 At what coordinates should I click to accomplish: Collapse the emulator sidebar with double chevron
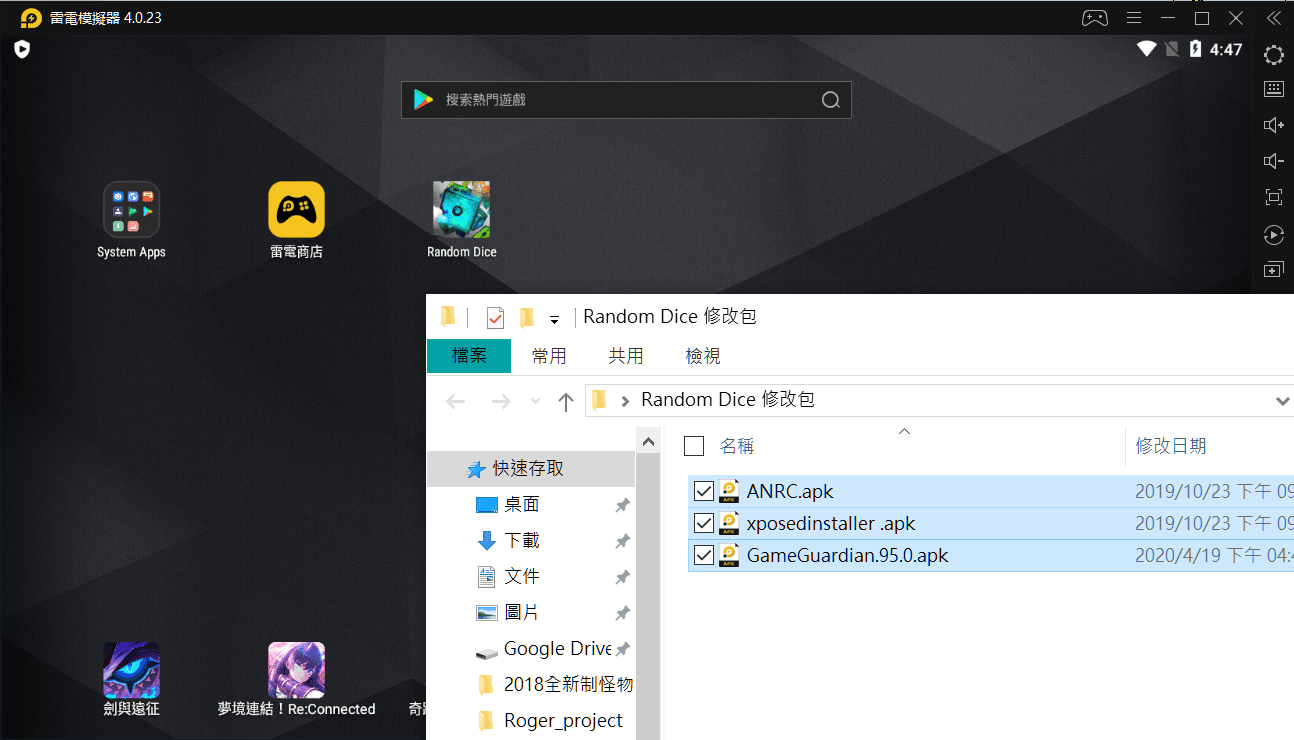point(1273,18)
